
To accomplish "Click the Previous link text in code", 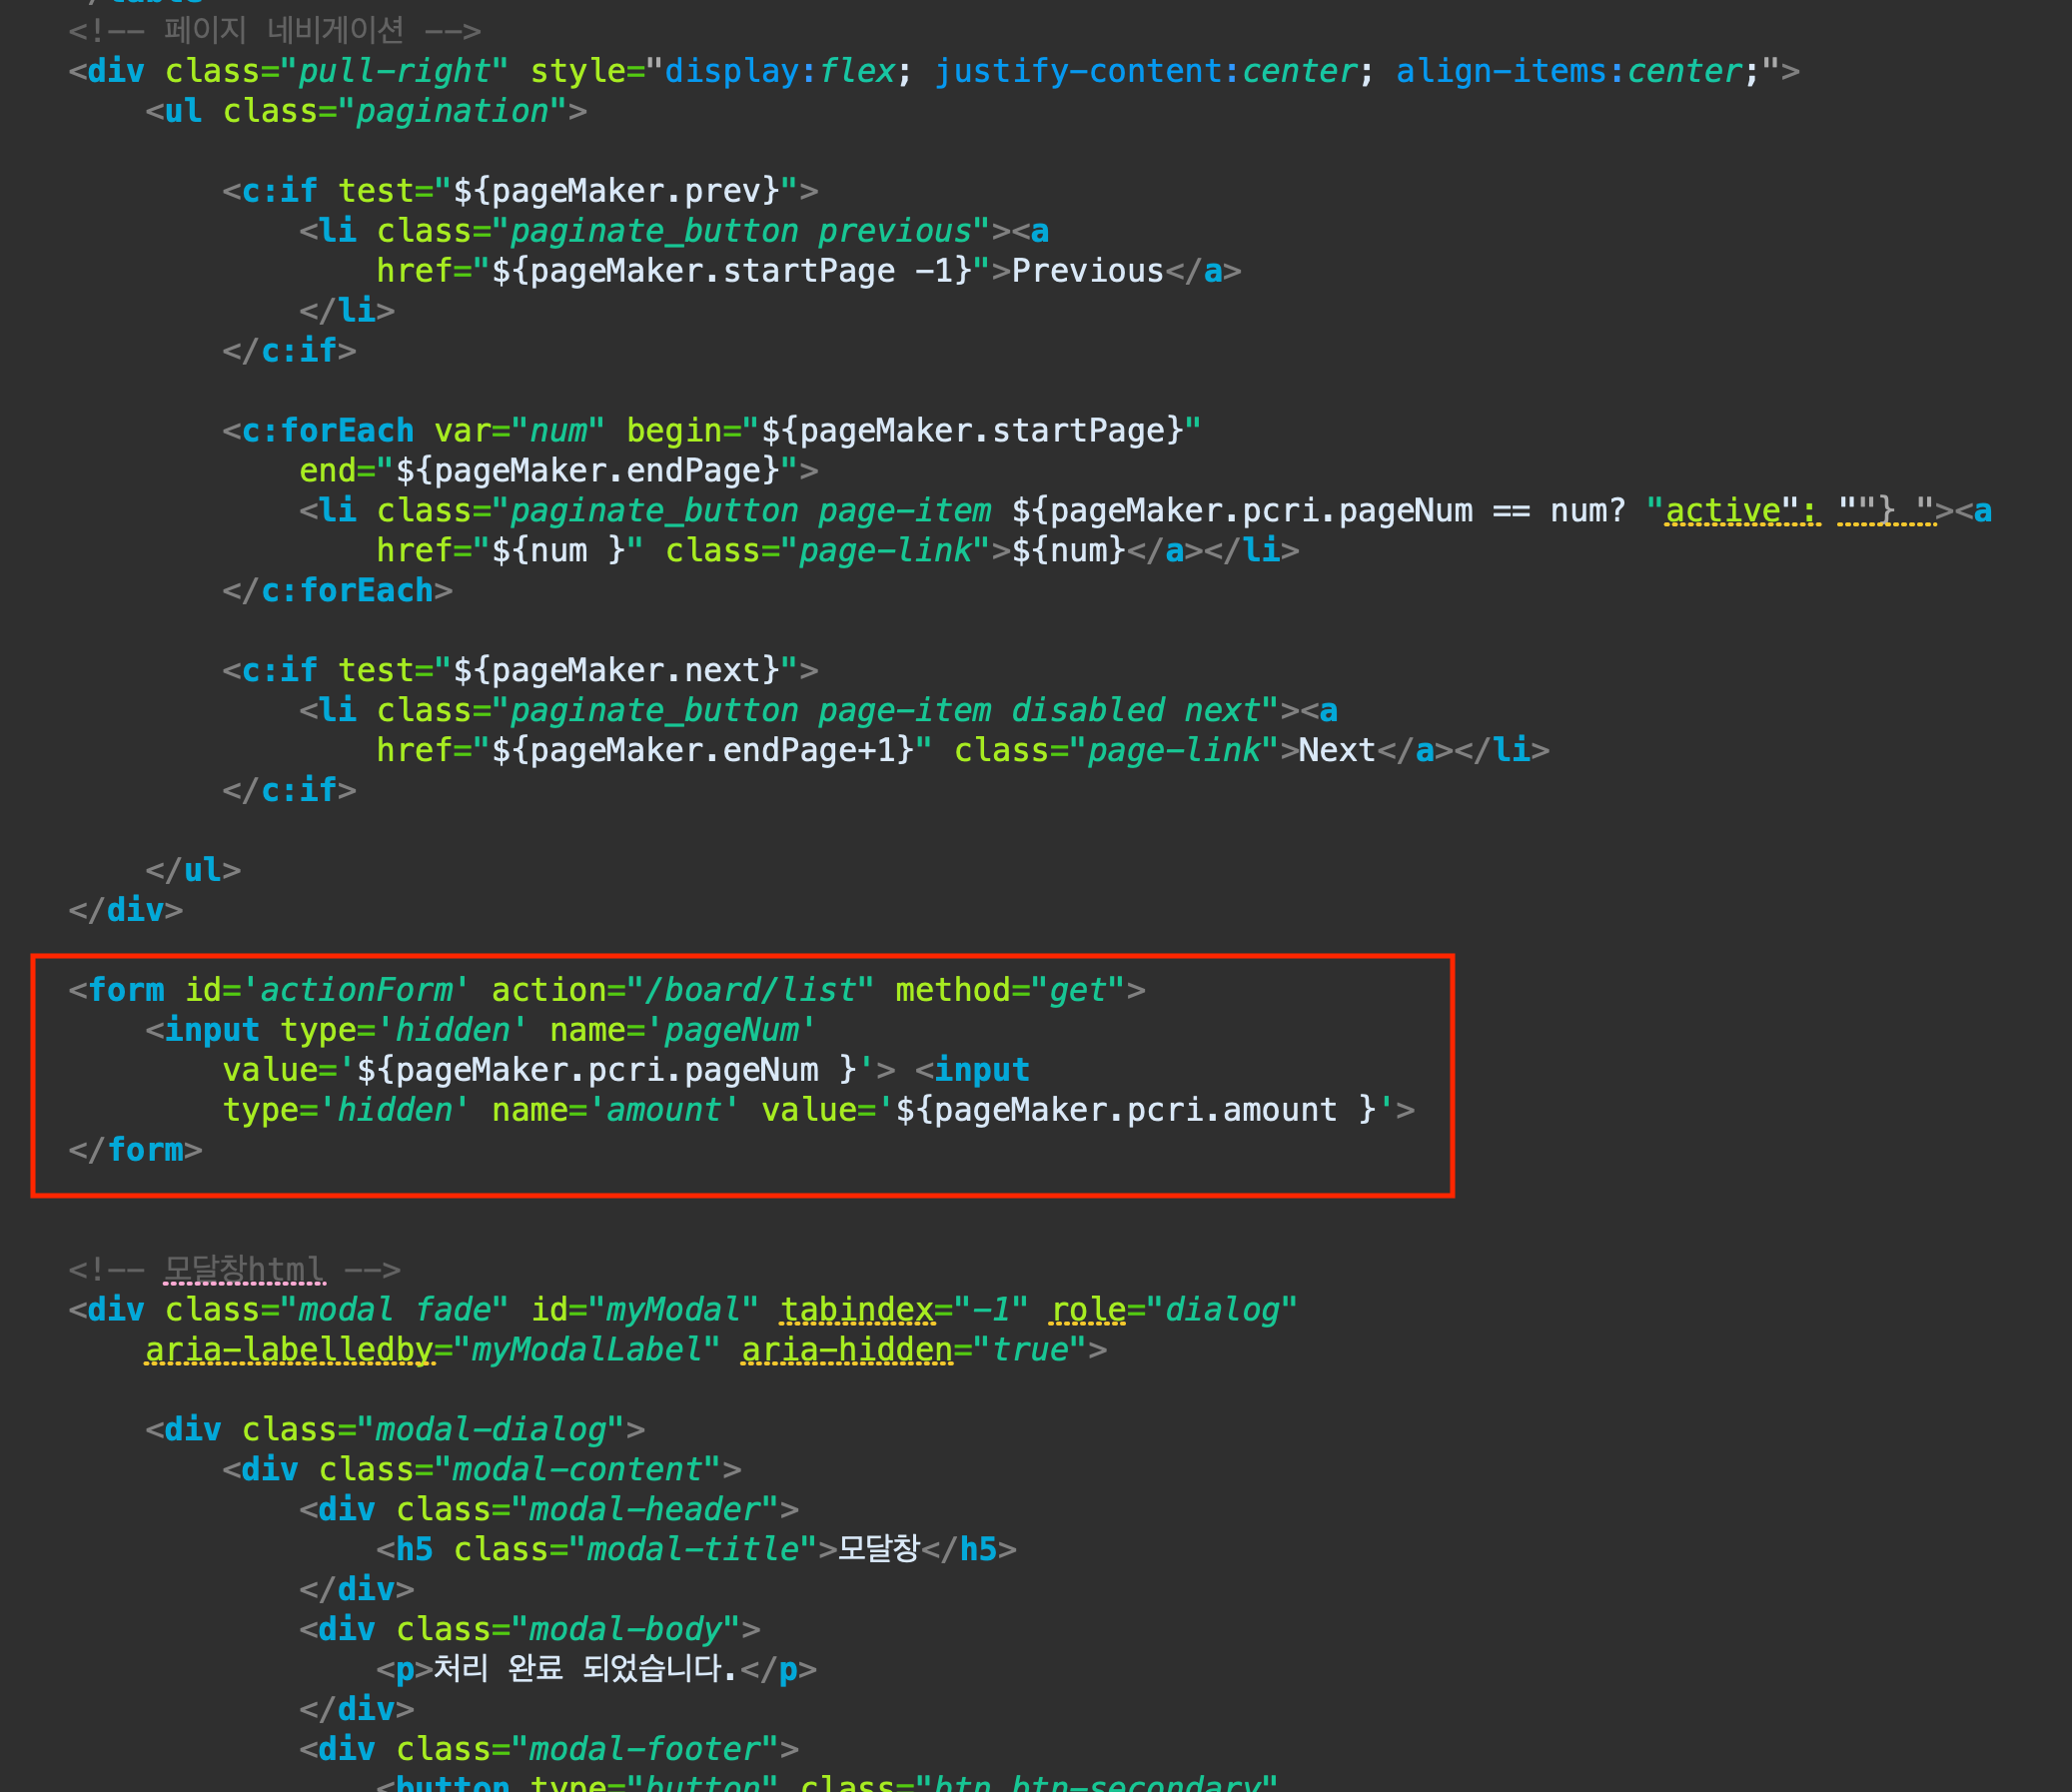I will (1087, 271).
